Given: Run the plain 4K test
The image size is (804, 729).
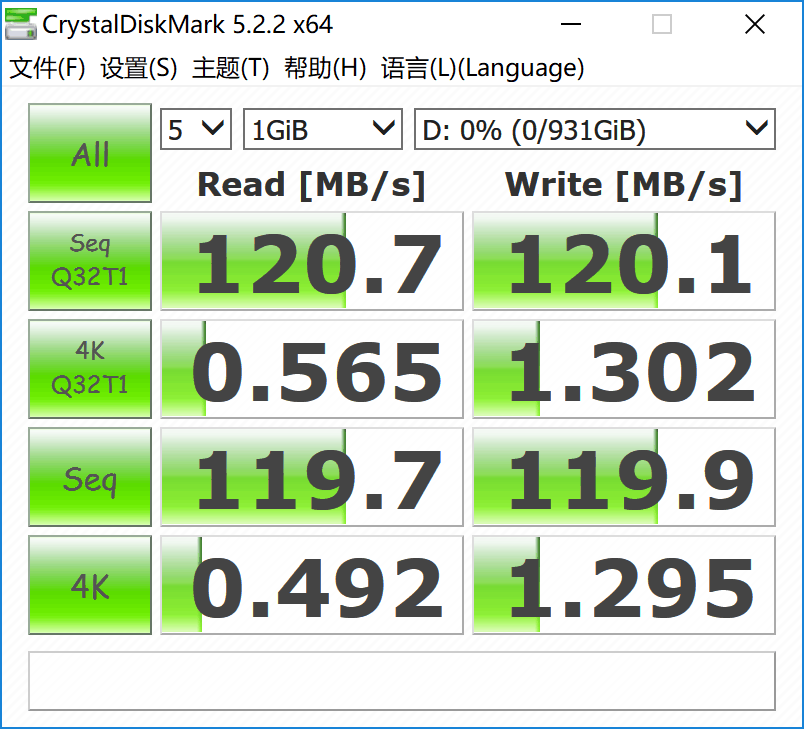Looking at the screenshot, I should pyautogui.click(x=90, y=585).
